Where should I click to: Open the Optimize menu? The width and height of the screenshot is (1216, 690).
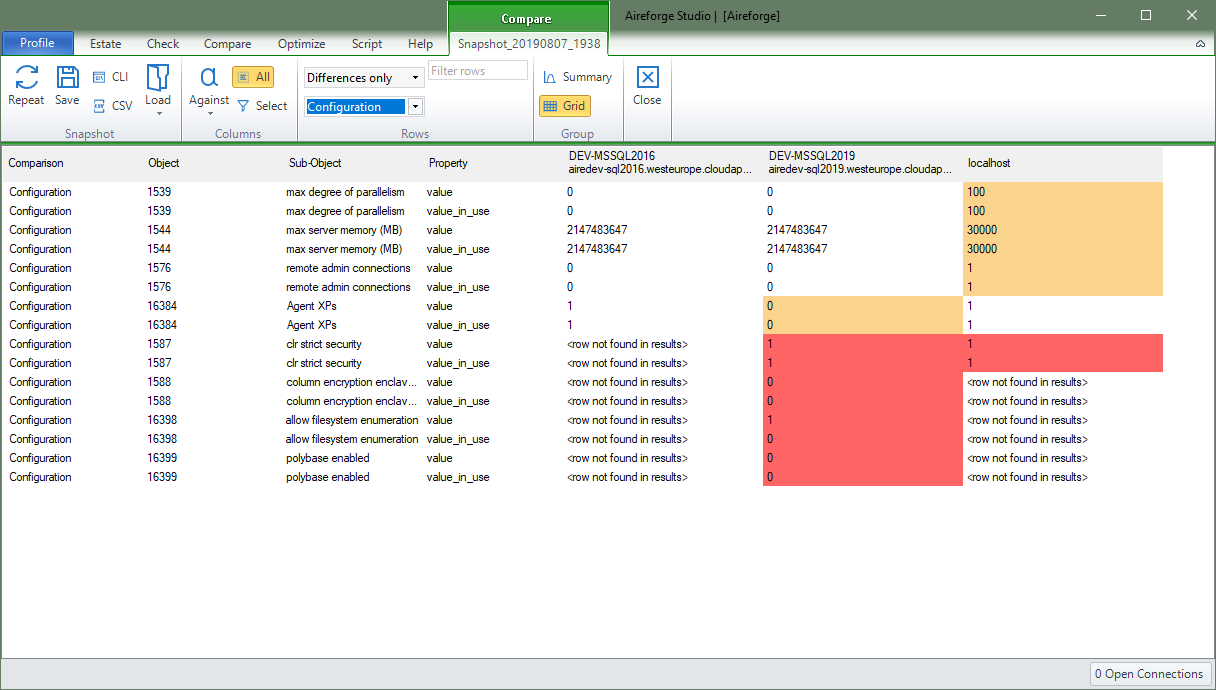point(301,43)
